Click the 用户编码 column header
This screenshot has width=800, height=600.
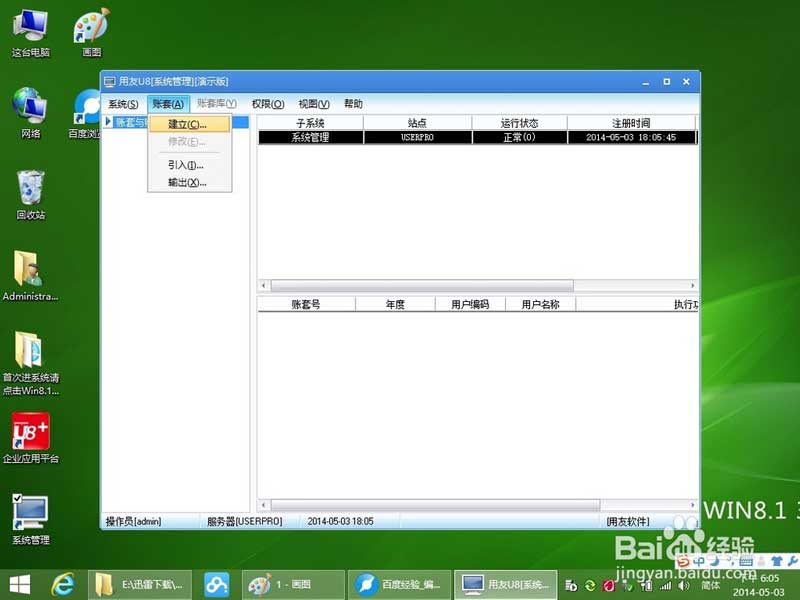click(470, 305)
